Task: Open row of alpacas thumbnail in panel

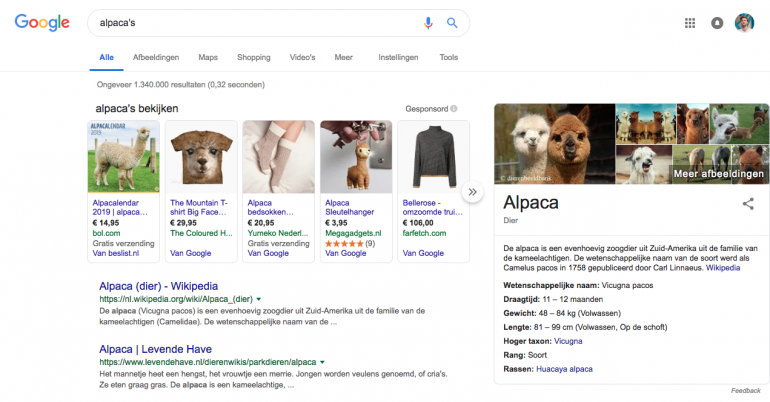Action: click(646, 124)
